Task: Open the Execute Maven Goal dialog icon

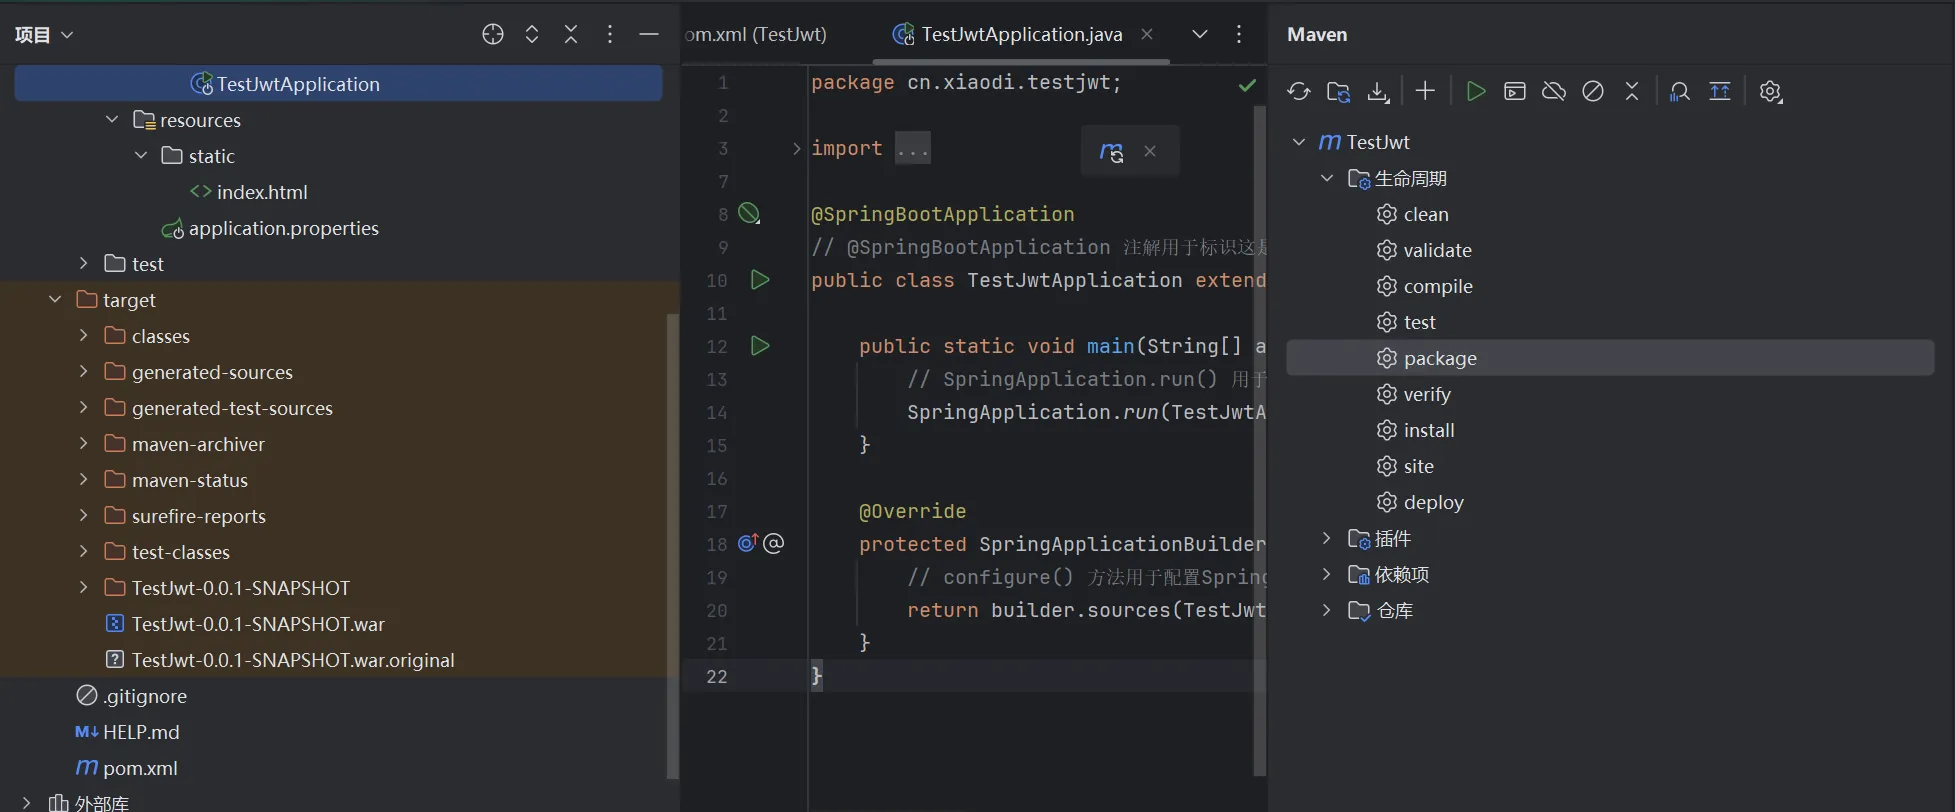Action: click(x=1515, y=92)
